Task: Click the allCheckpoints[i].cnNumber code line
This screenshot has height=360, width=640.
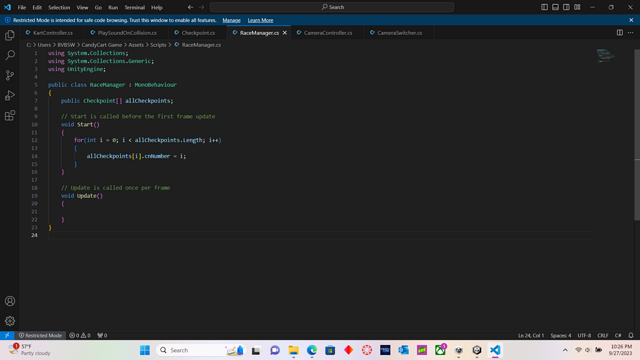Action: pos(136,156)
